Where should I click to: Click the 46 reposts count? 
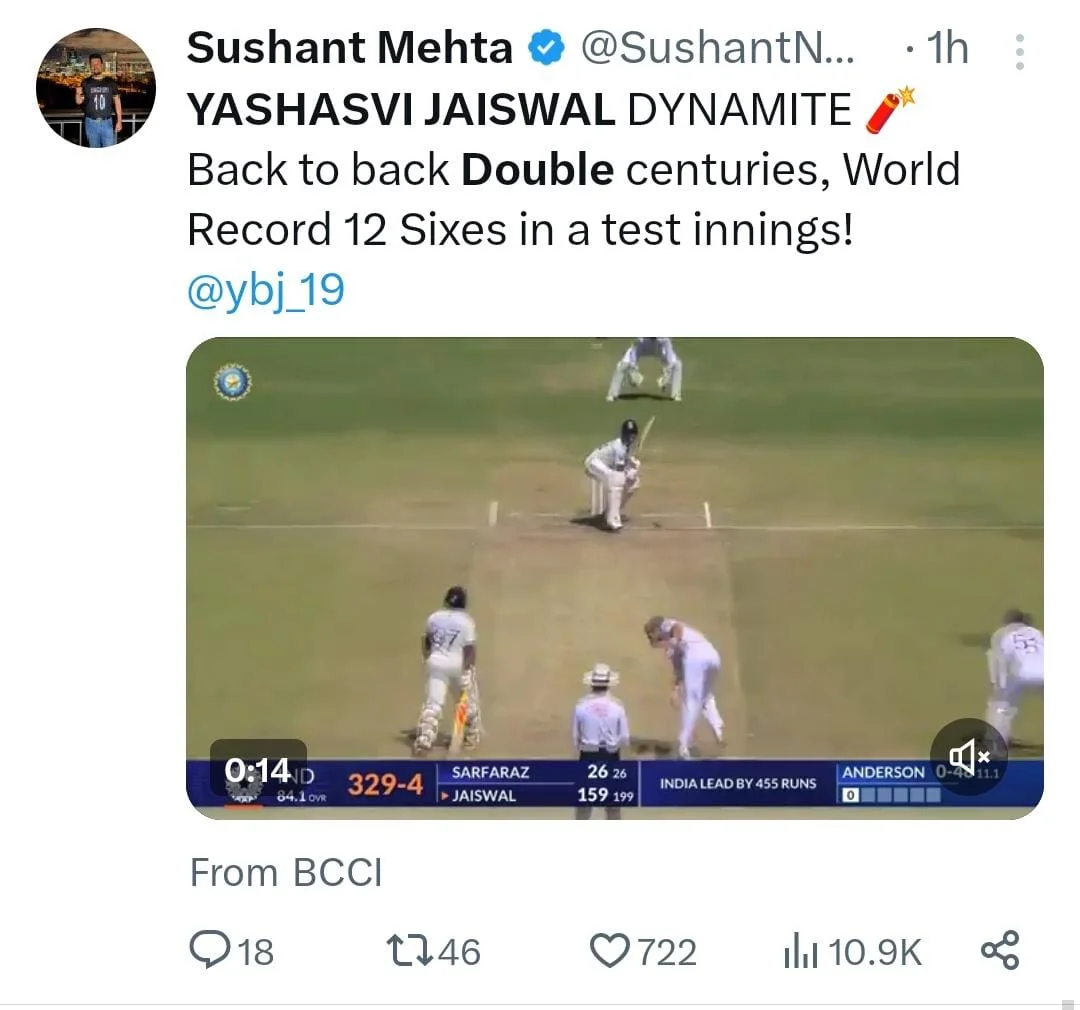coord(459,952)
